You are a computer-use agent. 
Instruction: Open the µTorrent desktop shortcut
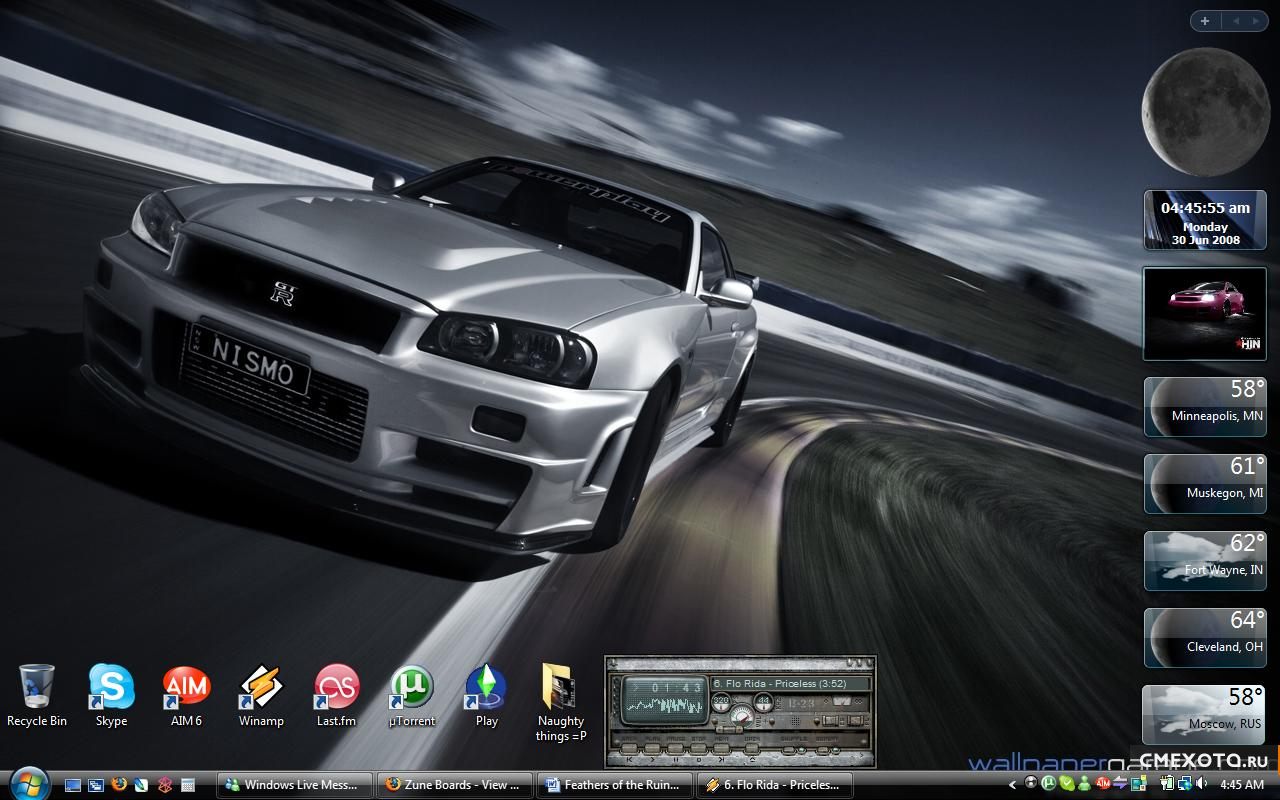411,688
